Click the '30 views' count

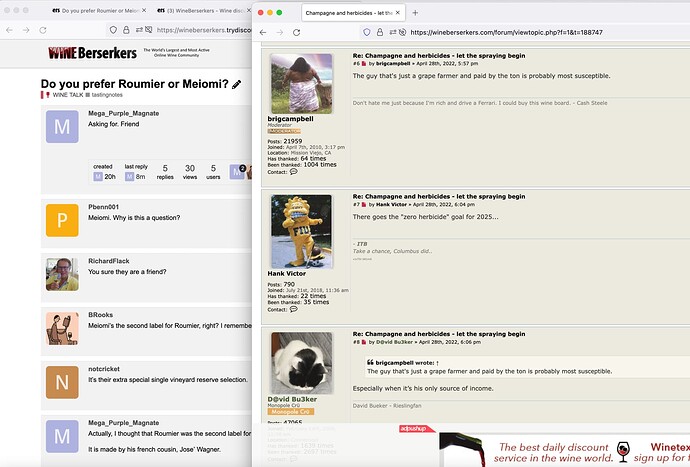pyautogui.click(x=190, y=172)
